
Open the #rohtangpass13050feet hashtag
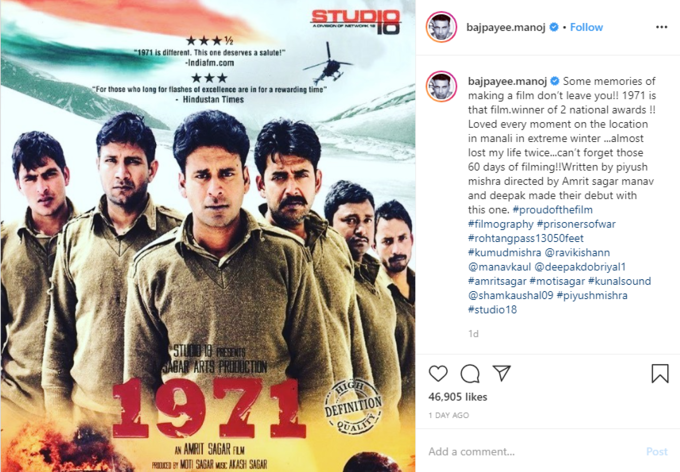[526, 238]
